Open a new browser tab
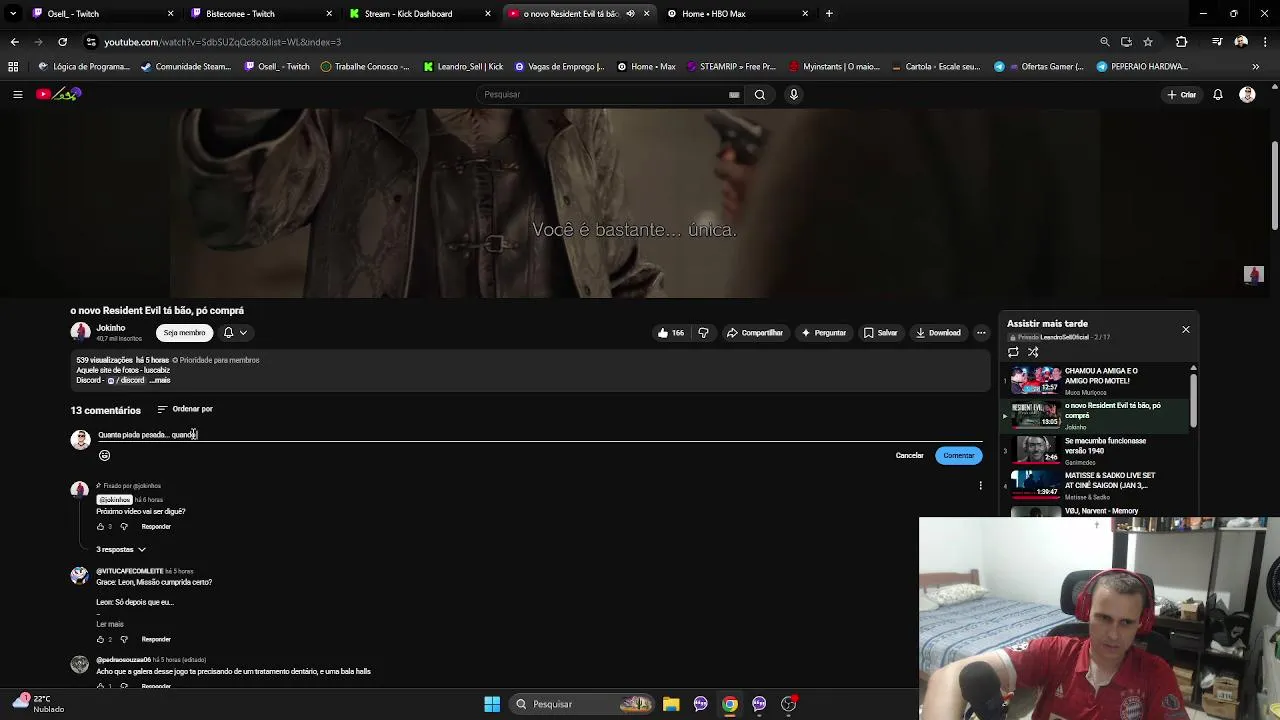The height and width of the screenshot is (720, 1280). [x=829, y=14]
